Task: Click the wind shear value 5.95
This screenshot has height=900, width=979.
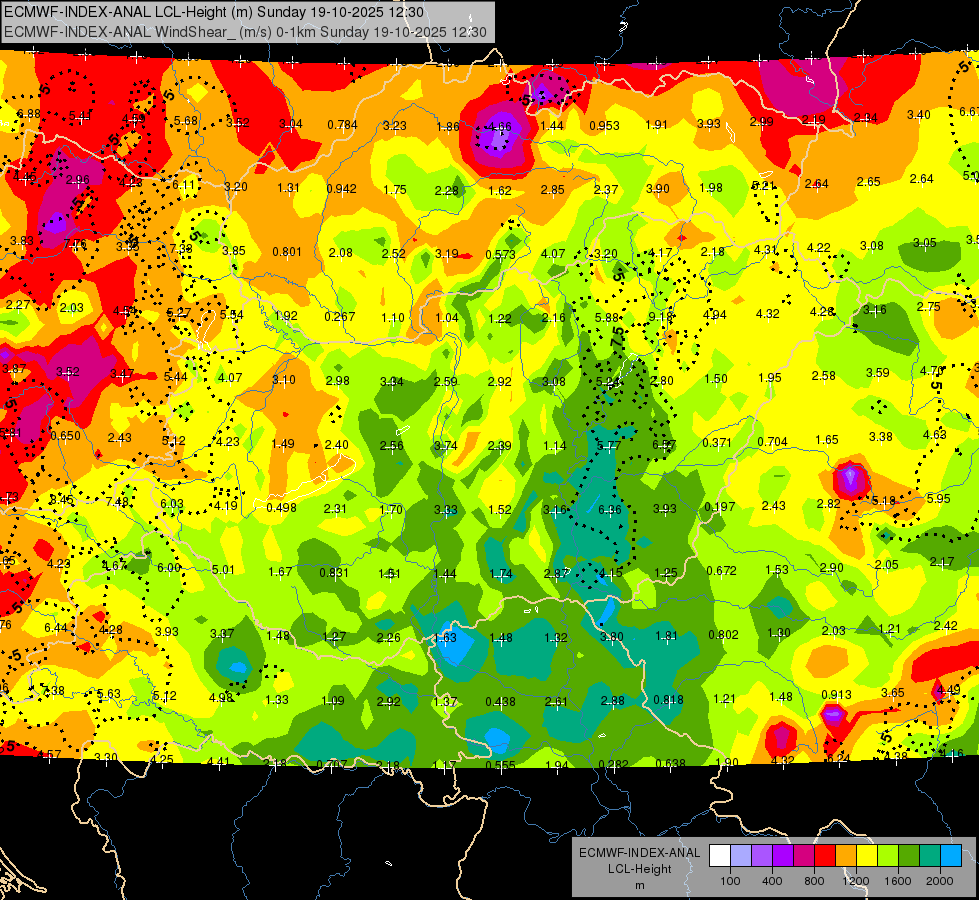Action: point(938,498)
